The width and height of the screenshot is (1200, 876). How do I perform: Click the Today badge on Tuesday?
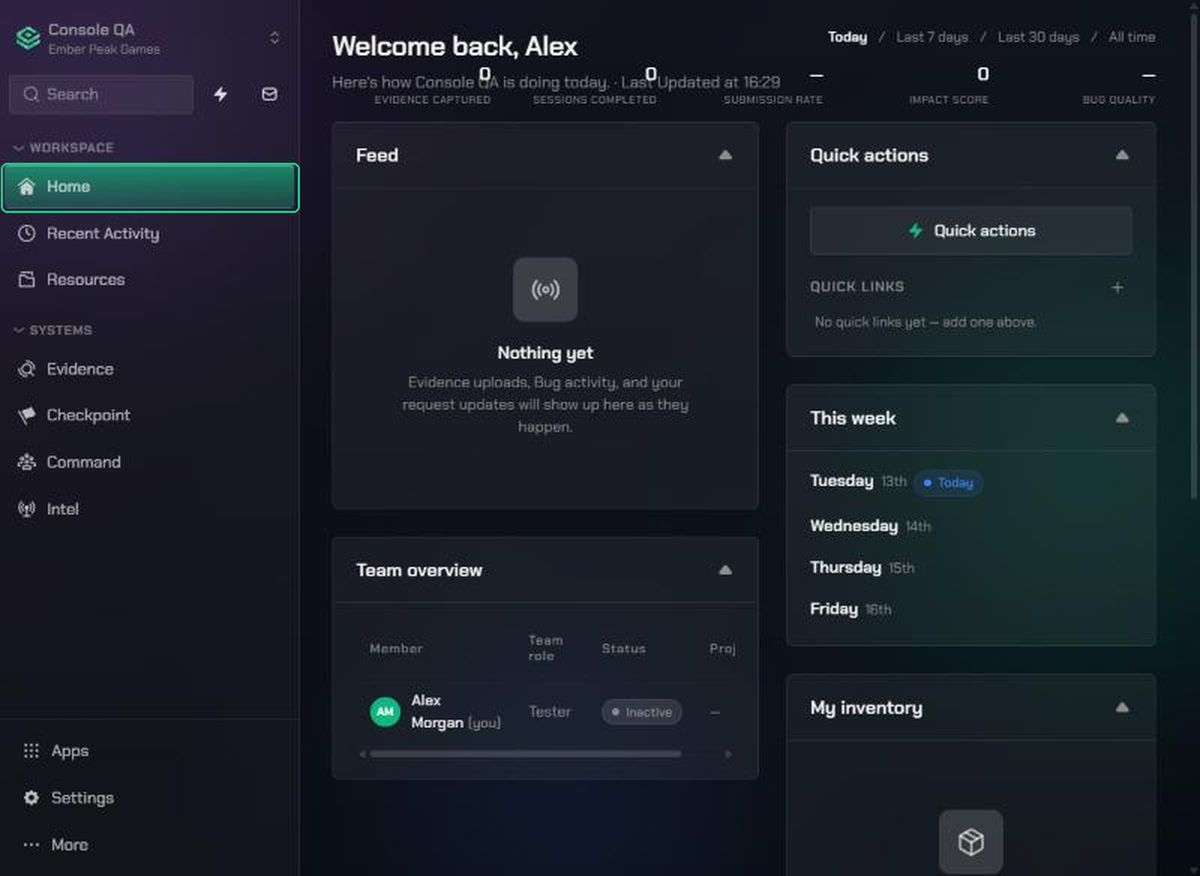948,483
